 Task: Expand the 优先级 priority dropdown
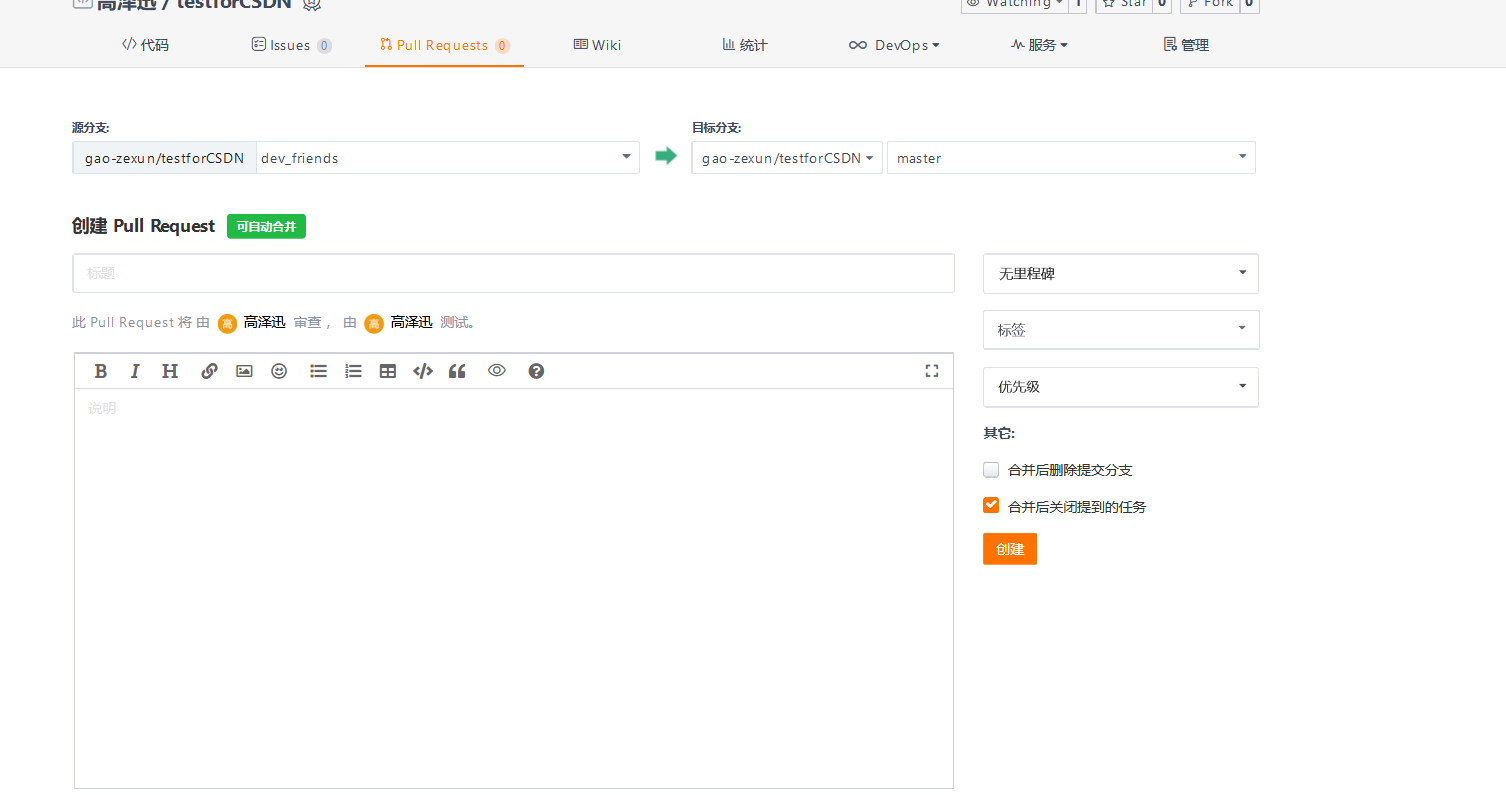(1121, 387)
